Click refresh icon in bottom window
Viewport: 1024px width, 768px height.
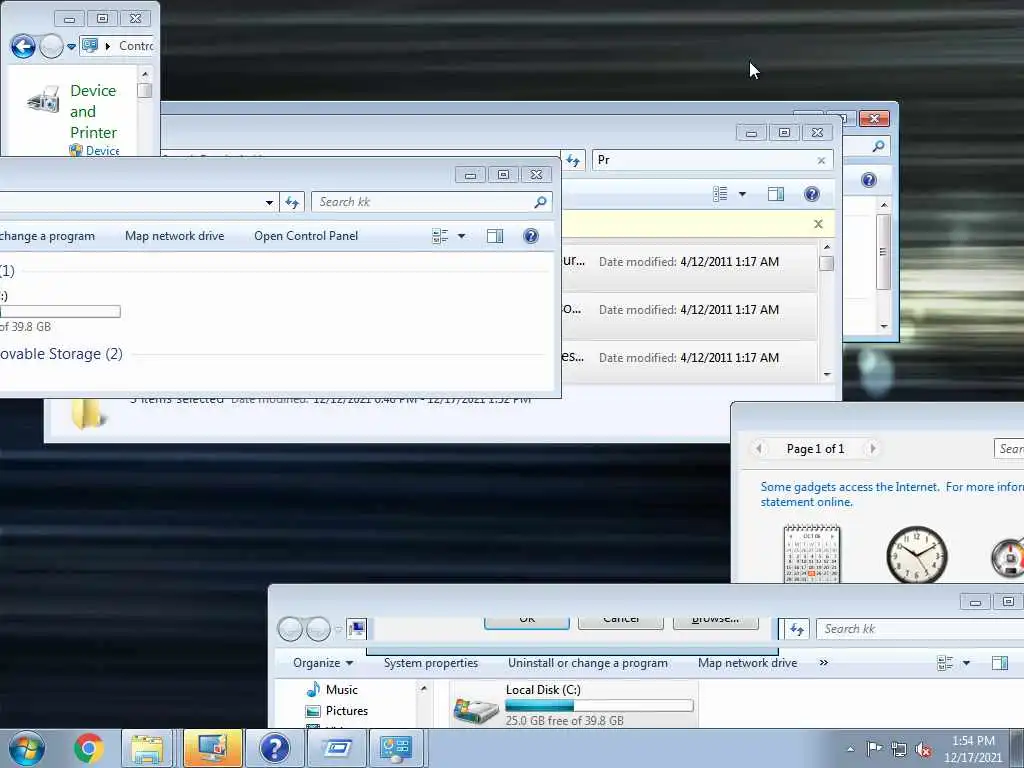(x=797, y=629)
